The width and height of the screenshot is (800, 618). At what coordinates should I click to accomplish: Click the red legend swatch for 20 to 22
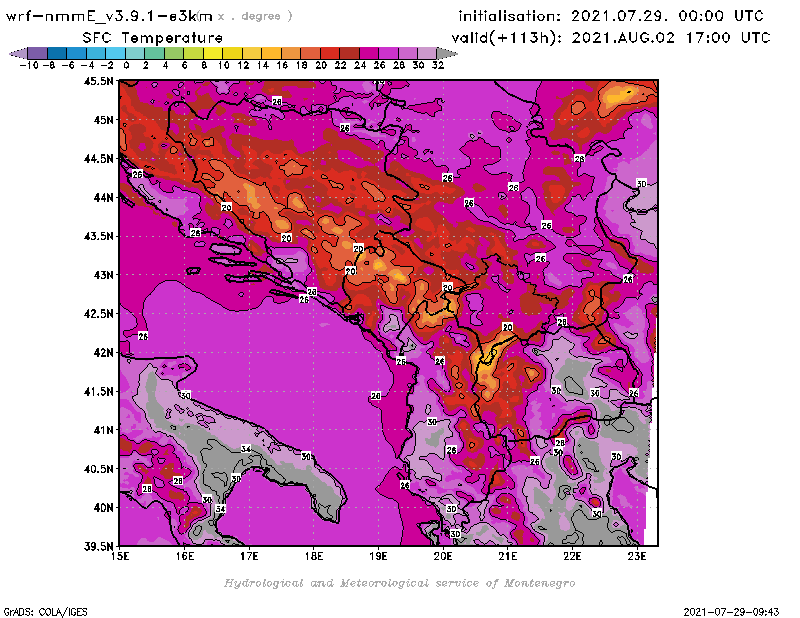[330, 53]
